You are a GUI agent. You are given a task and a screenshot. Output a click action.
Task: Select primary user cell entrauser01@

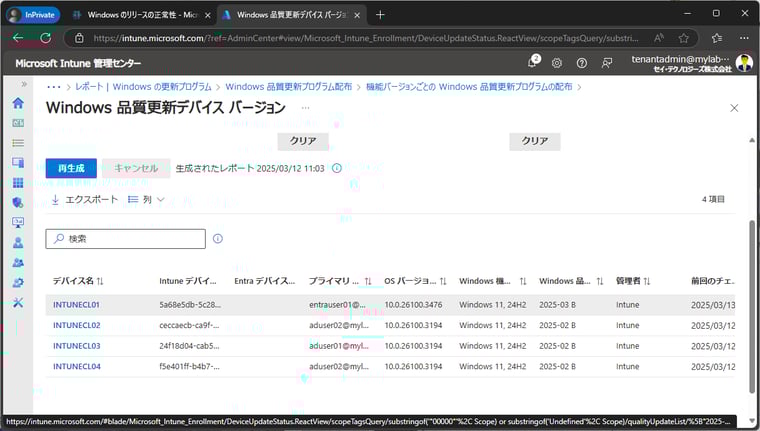coord(337,305)
